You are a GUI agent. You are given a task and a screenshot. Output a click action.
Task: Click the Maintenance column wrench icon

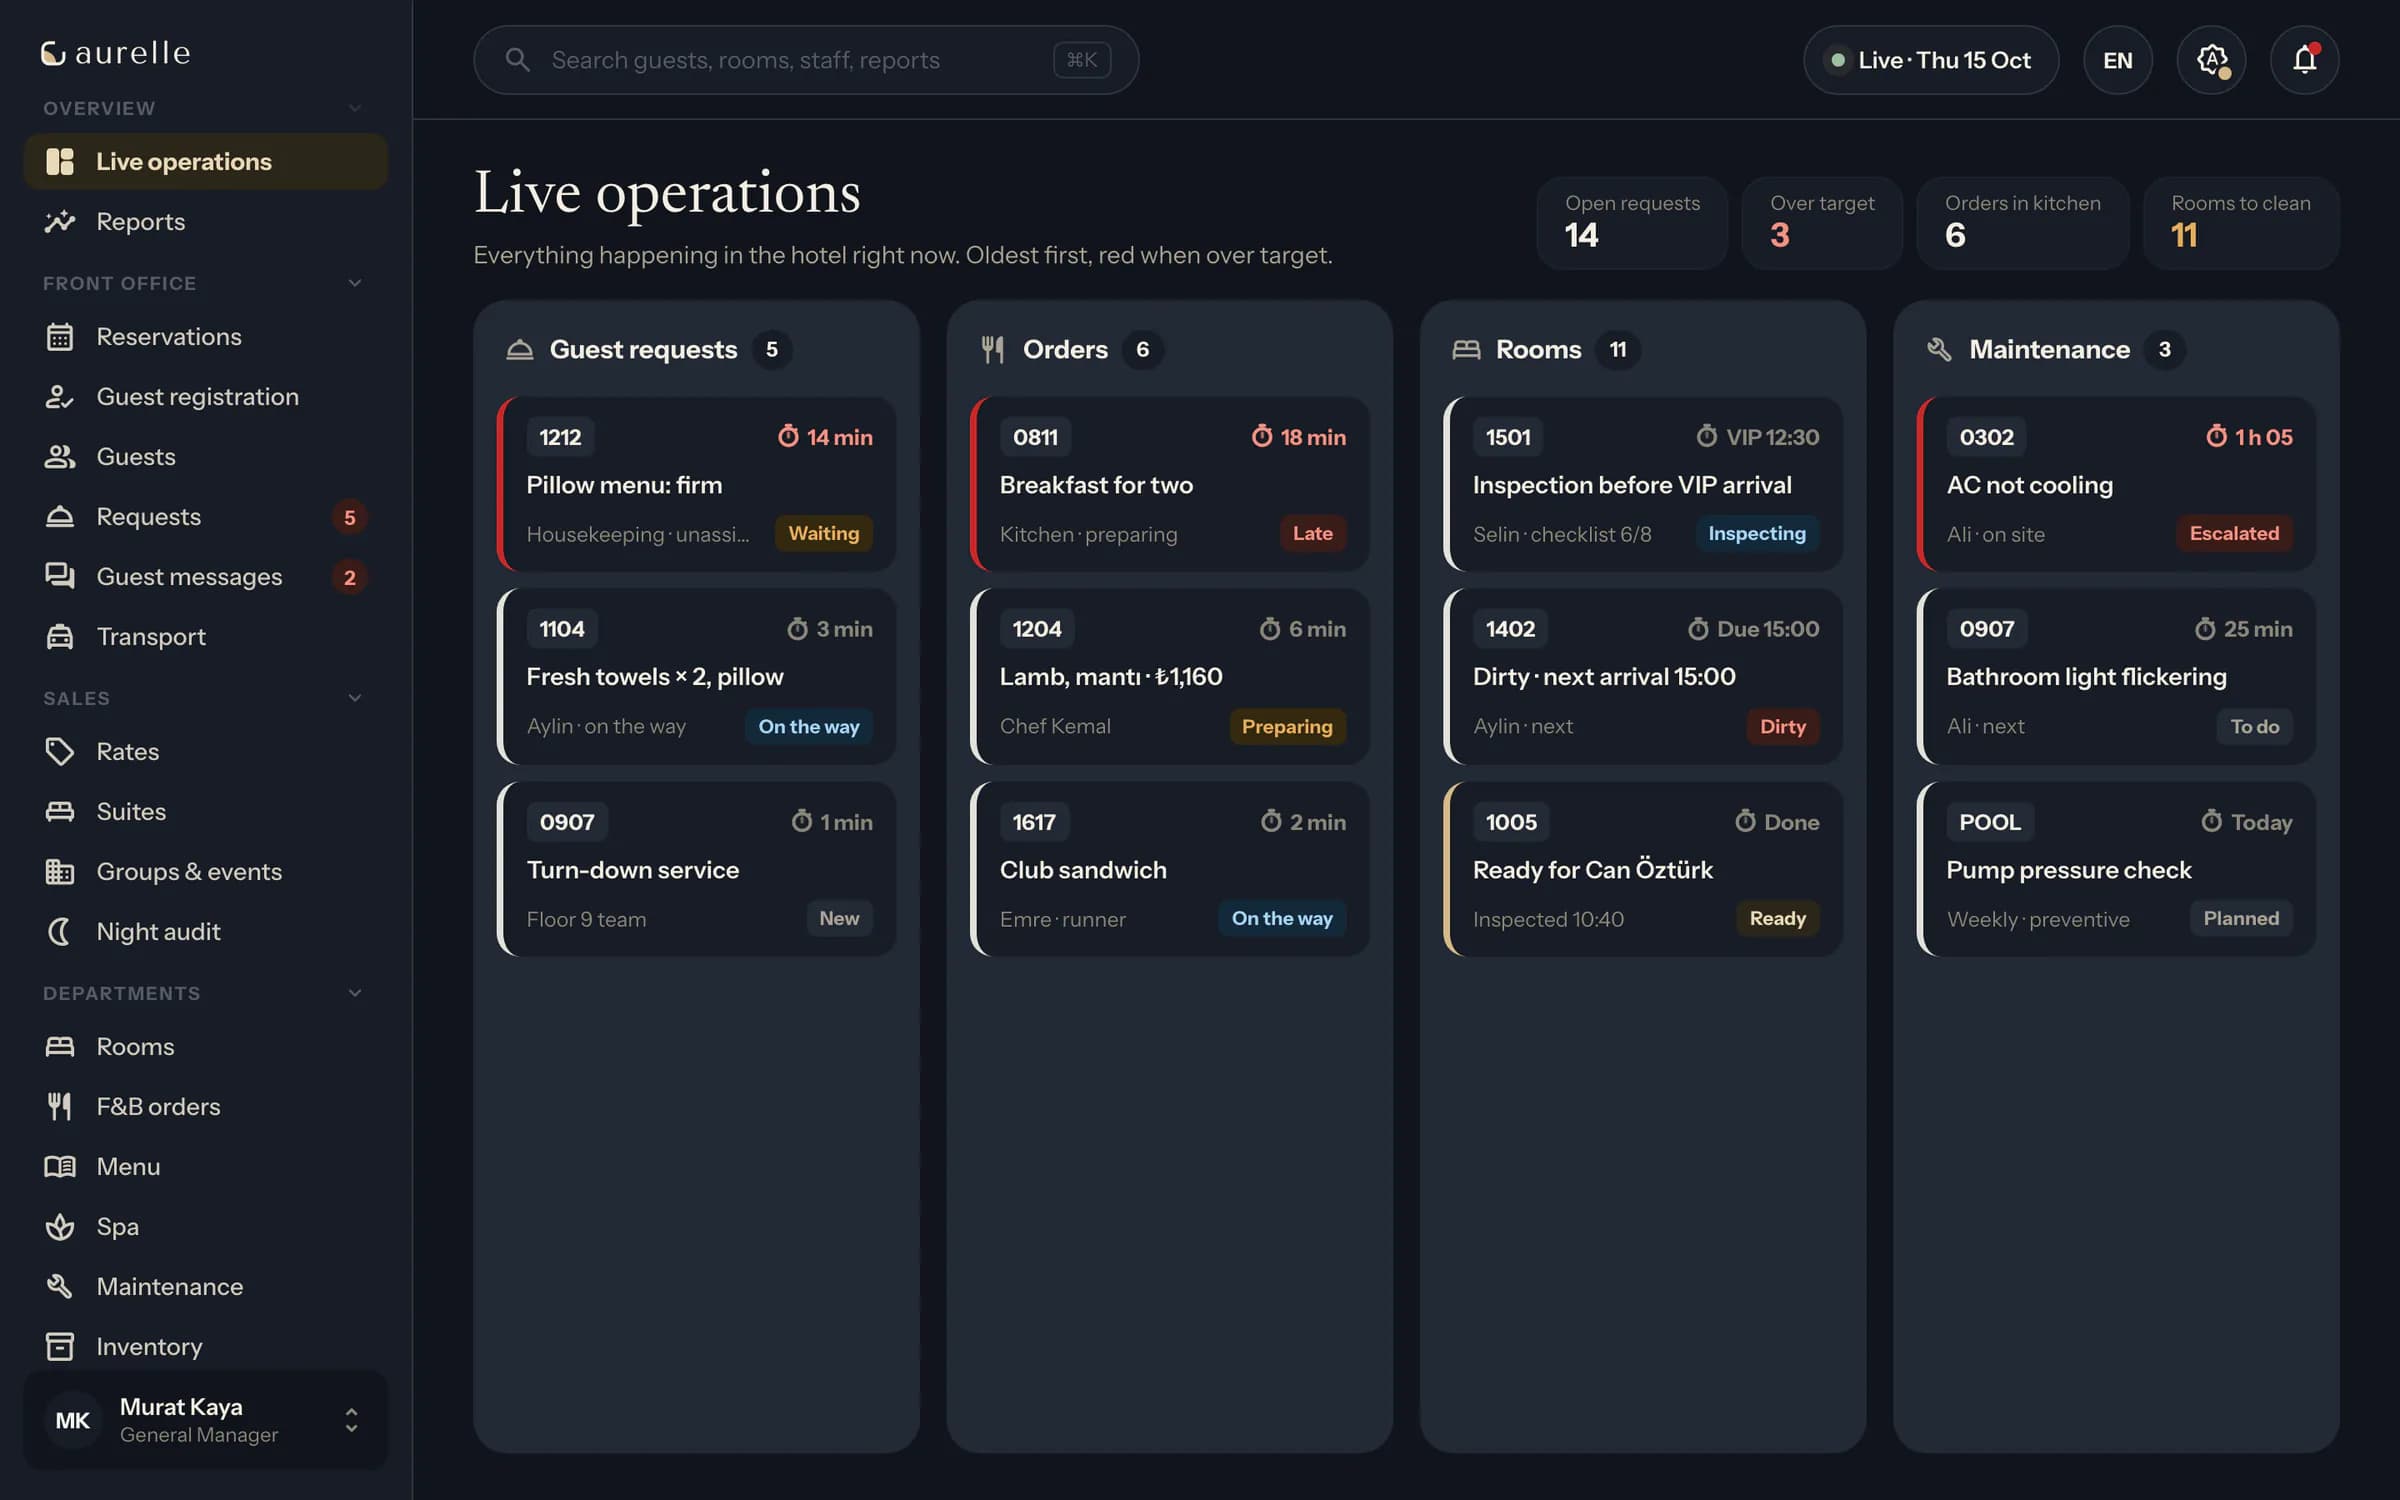click(1939, 350)
